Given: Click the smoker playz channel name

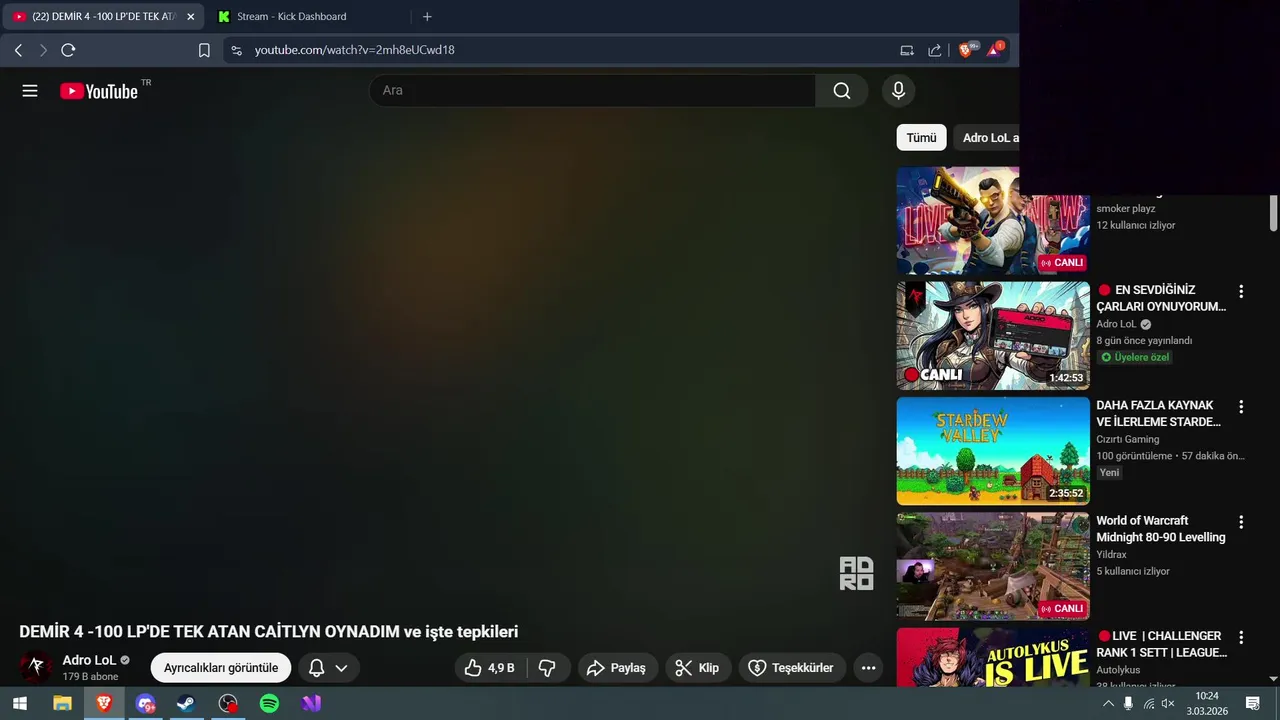Looking at the screenshot, I should click(x=1126, y=209).
